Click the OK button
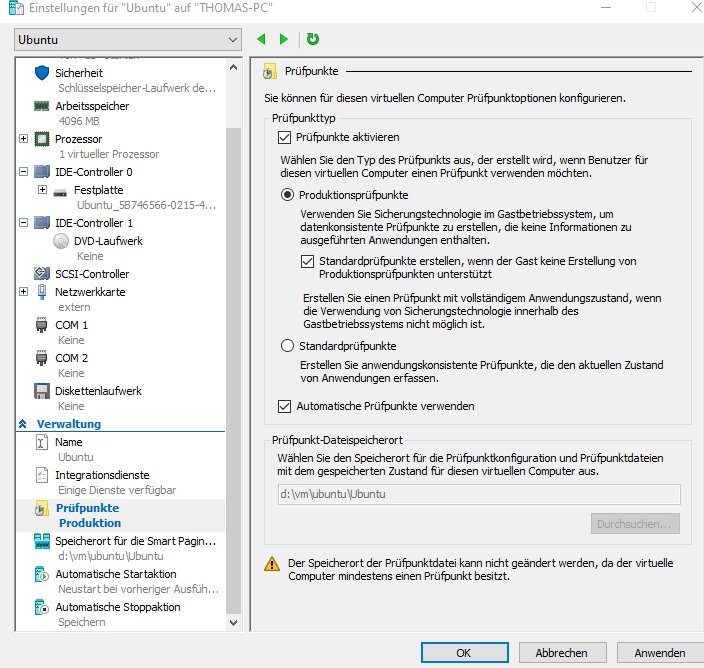704x668 pixels. tap(463, 652)
